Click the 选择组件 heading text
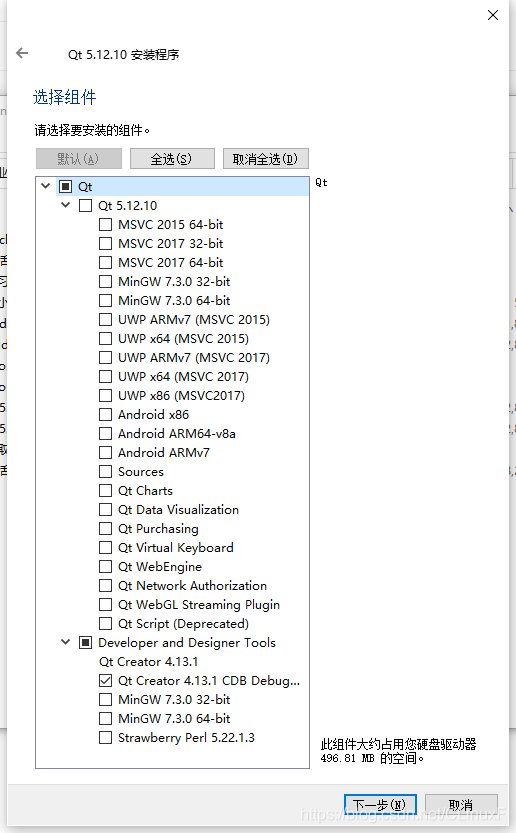Viewport: 516px width, 833px height. pyautogui.click(x=65, y=97)
